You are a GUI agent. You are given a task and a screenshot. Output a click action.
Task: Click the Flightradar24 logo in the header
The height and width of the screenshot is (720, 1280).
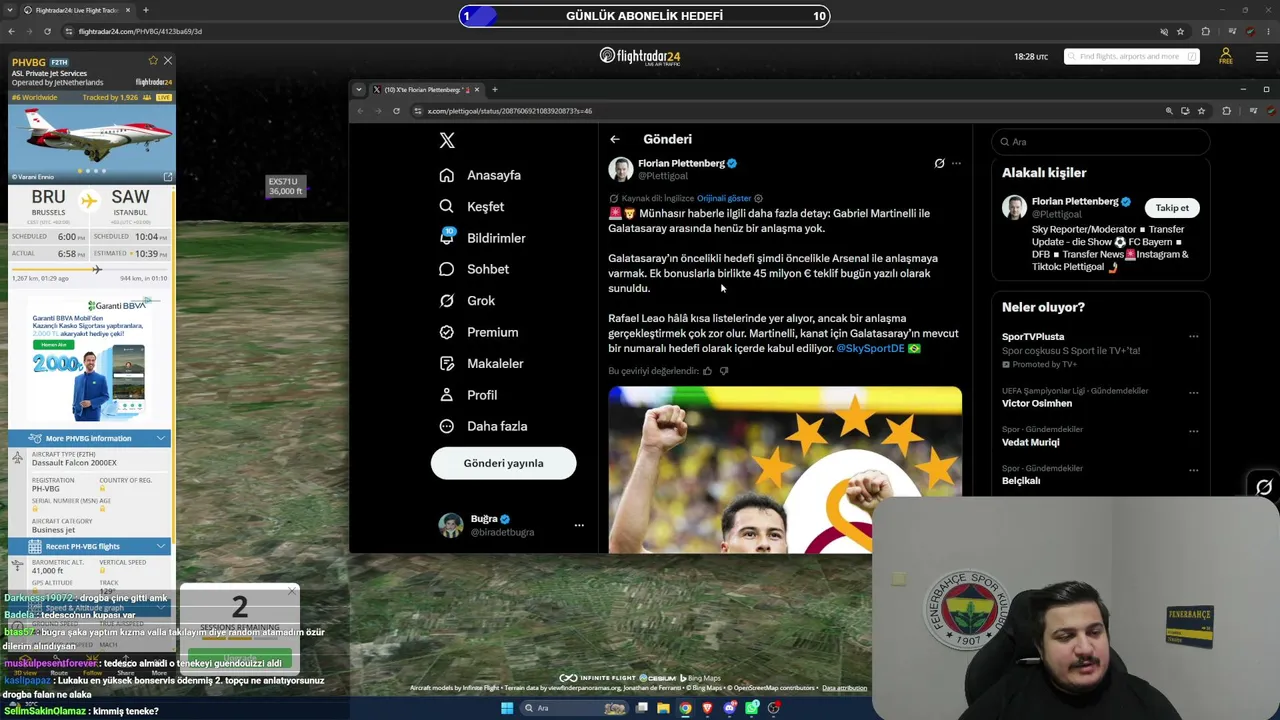(640, 56)
